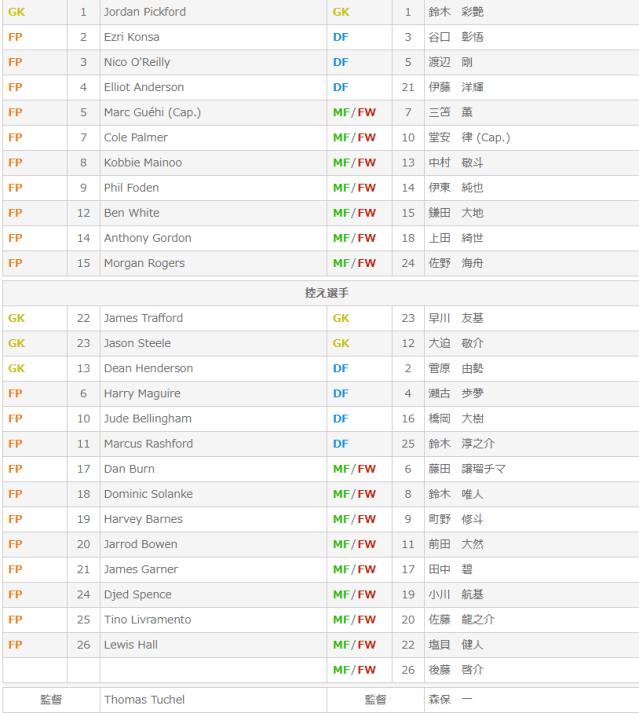Click on 三笘 薫 in starting lineup
This screenshot has width=639, height=713.
pos(450,112)
